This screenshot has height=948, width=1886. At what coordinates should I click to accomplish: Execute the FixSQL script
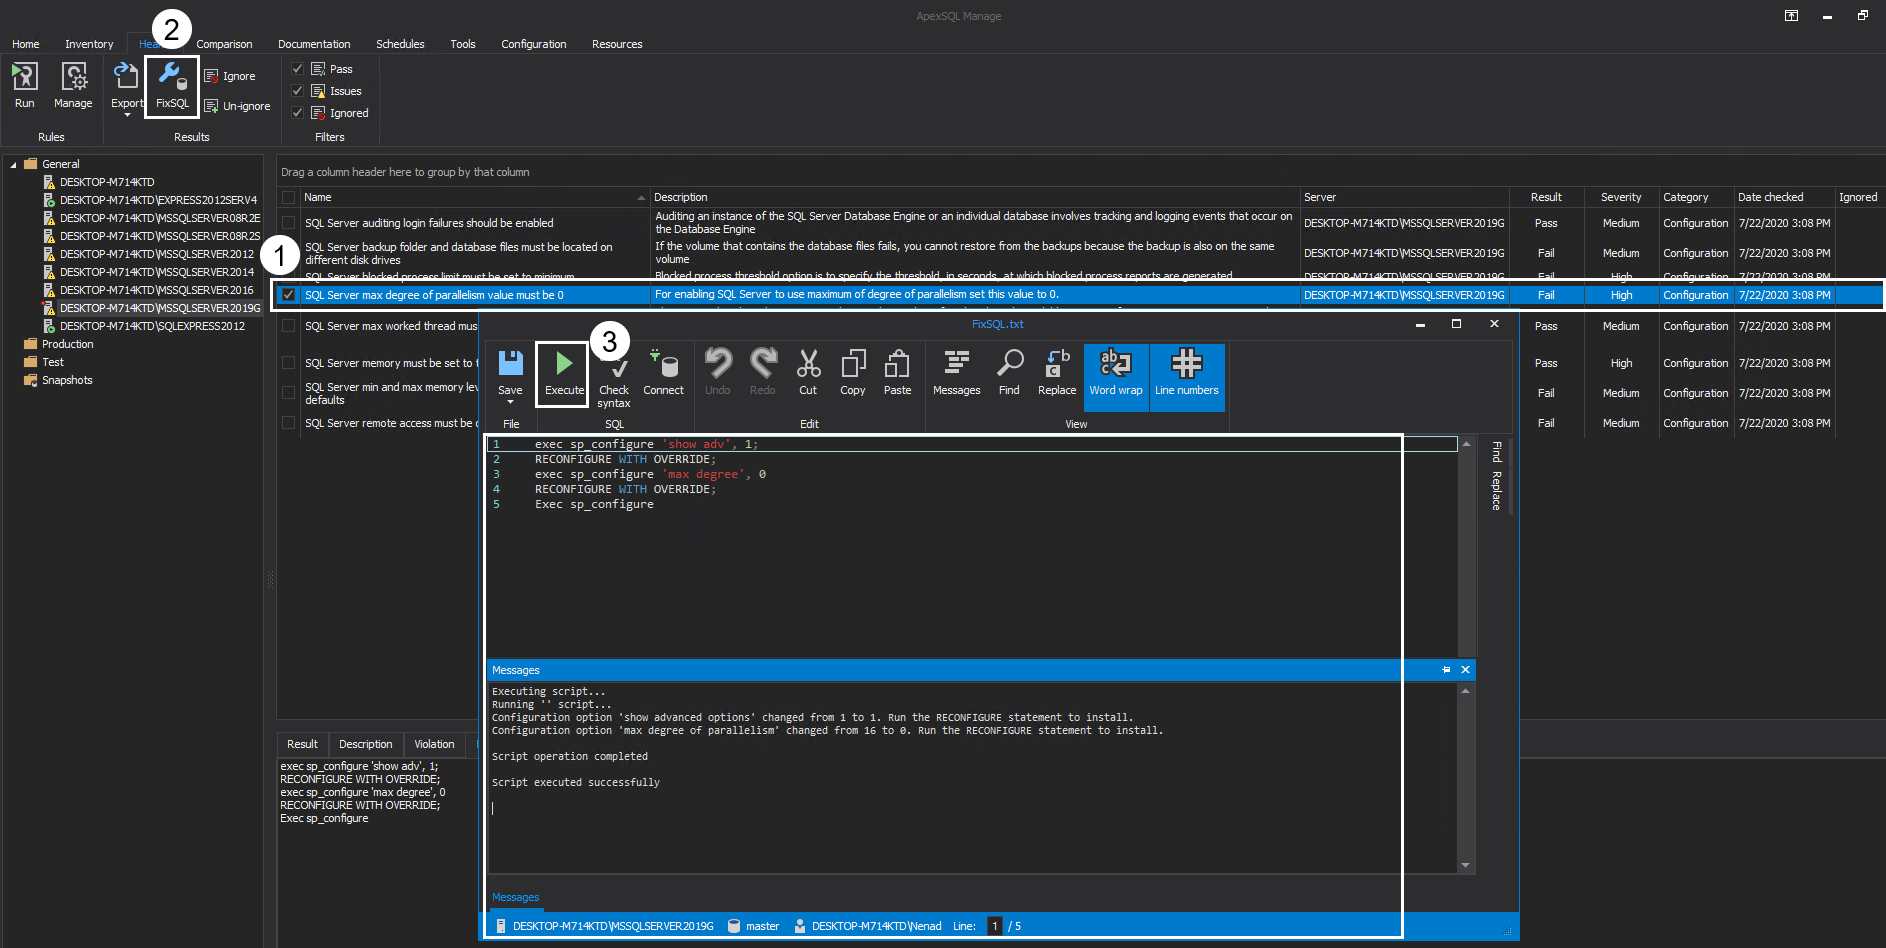click(564, 372)
